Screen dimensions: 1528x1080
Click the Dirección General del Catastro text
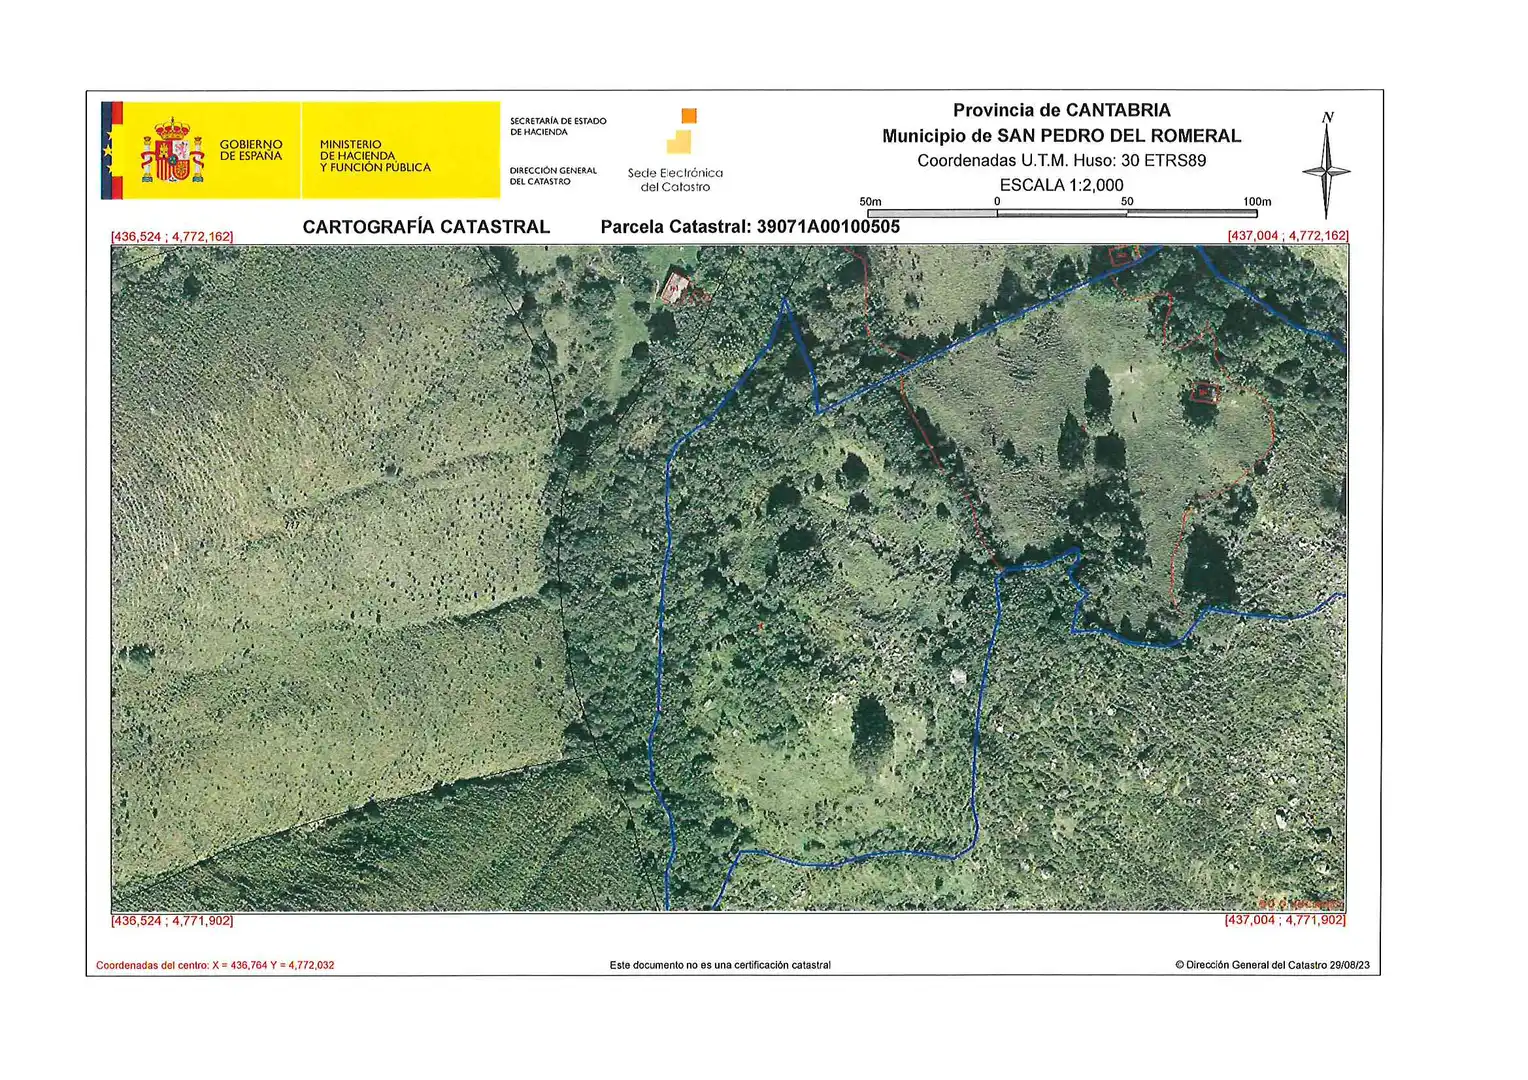click(553, 176)
